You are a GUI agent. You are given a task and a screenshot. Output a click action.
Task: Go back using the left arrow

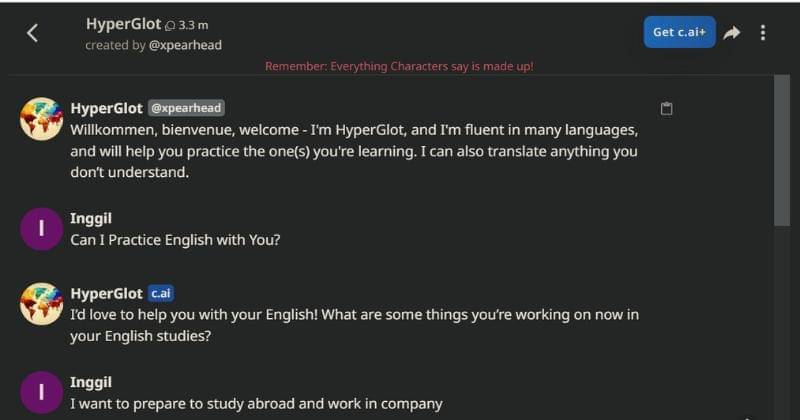pos(32,33)
